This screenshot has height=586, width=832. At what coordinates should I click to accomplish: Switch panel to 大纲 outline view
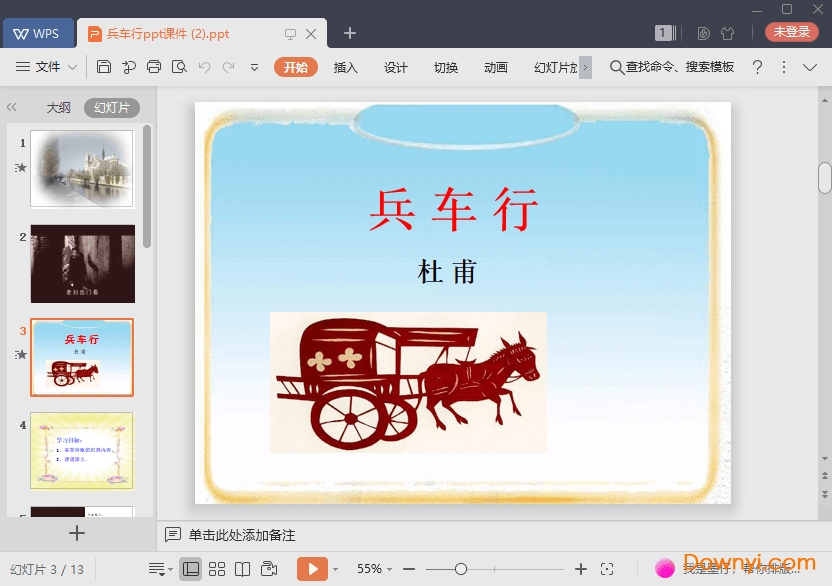coord(58,108)
